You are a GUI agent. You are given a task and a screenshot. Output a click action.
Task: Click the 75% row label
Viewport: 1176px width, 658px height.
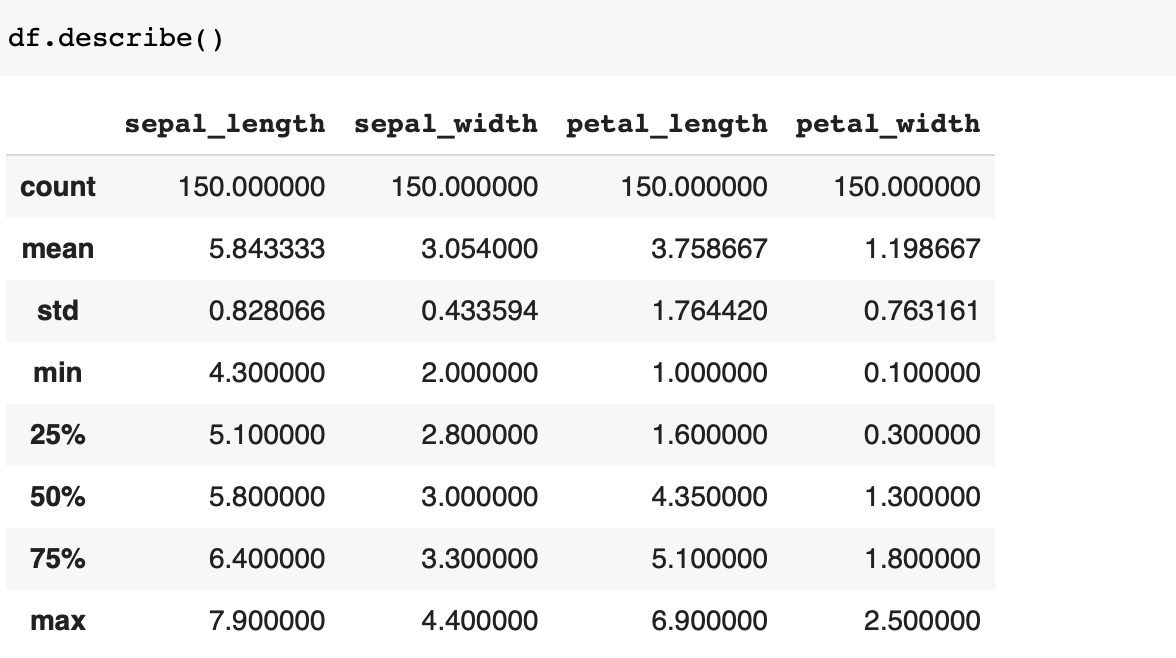click(x=57, y=559)
